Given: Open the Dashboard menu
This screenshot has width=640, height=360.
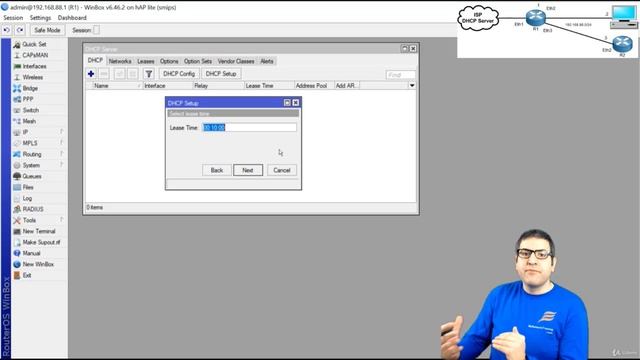Looking at the screenshot, I should [72, 18].
